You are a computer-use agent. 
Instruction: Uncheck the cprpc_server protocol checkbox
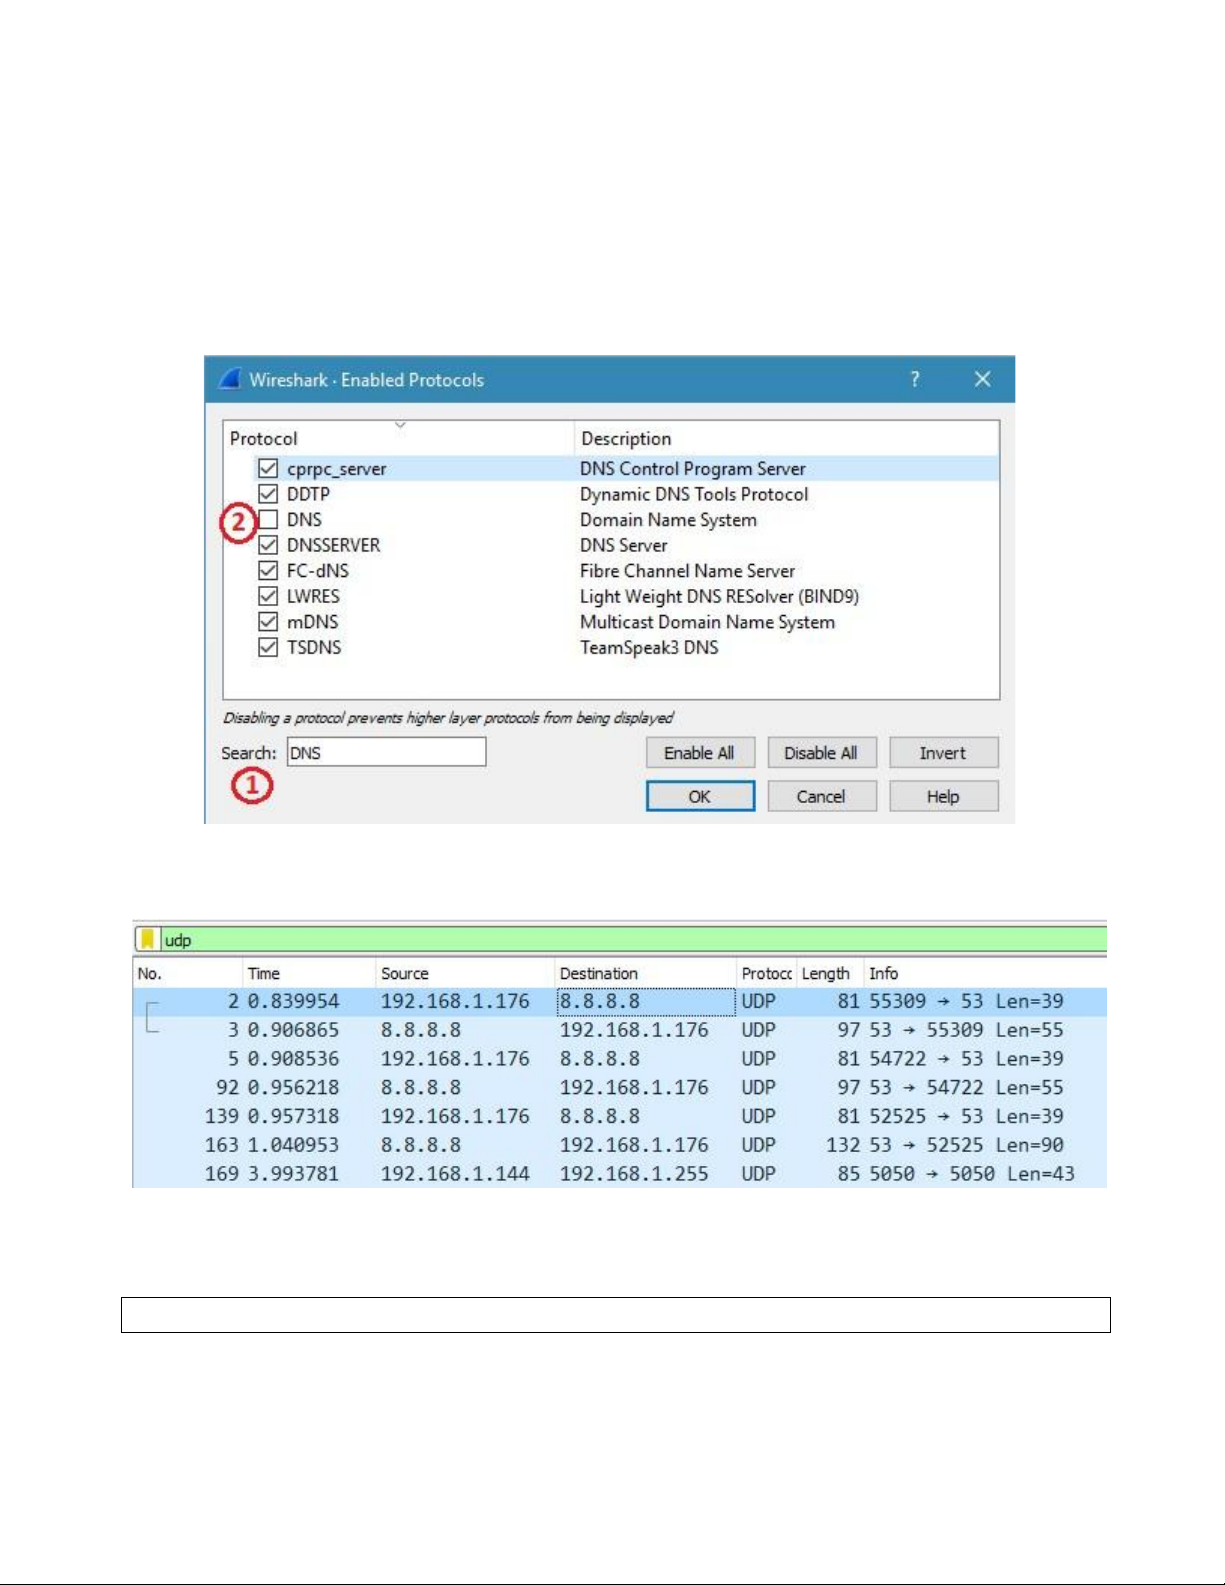(268, 469)
